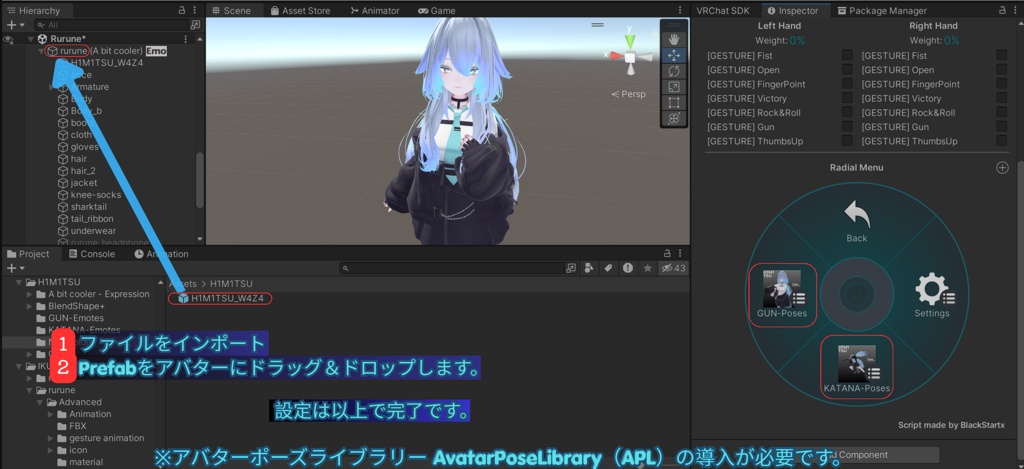Viewport: 1024px width, 469px height.
Task: Select the Rotate tool in Scene toolbar
Action: 674,71
